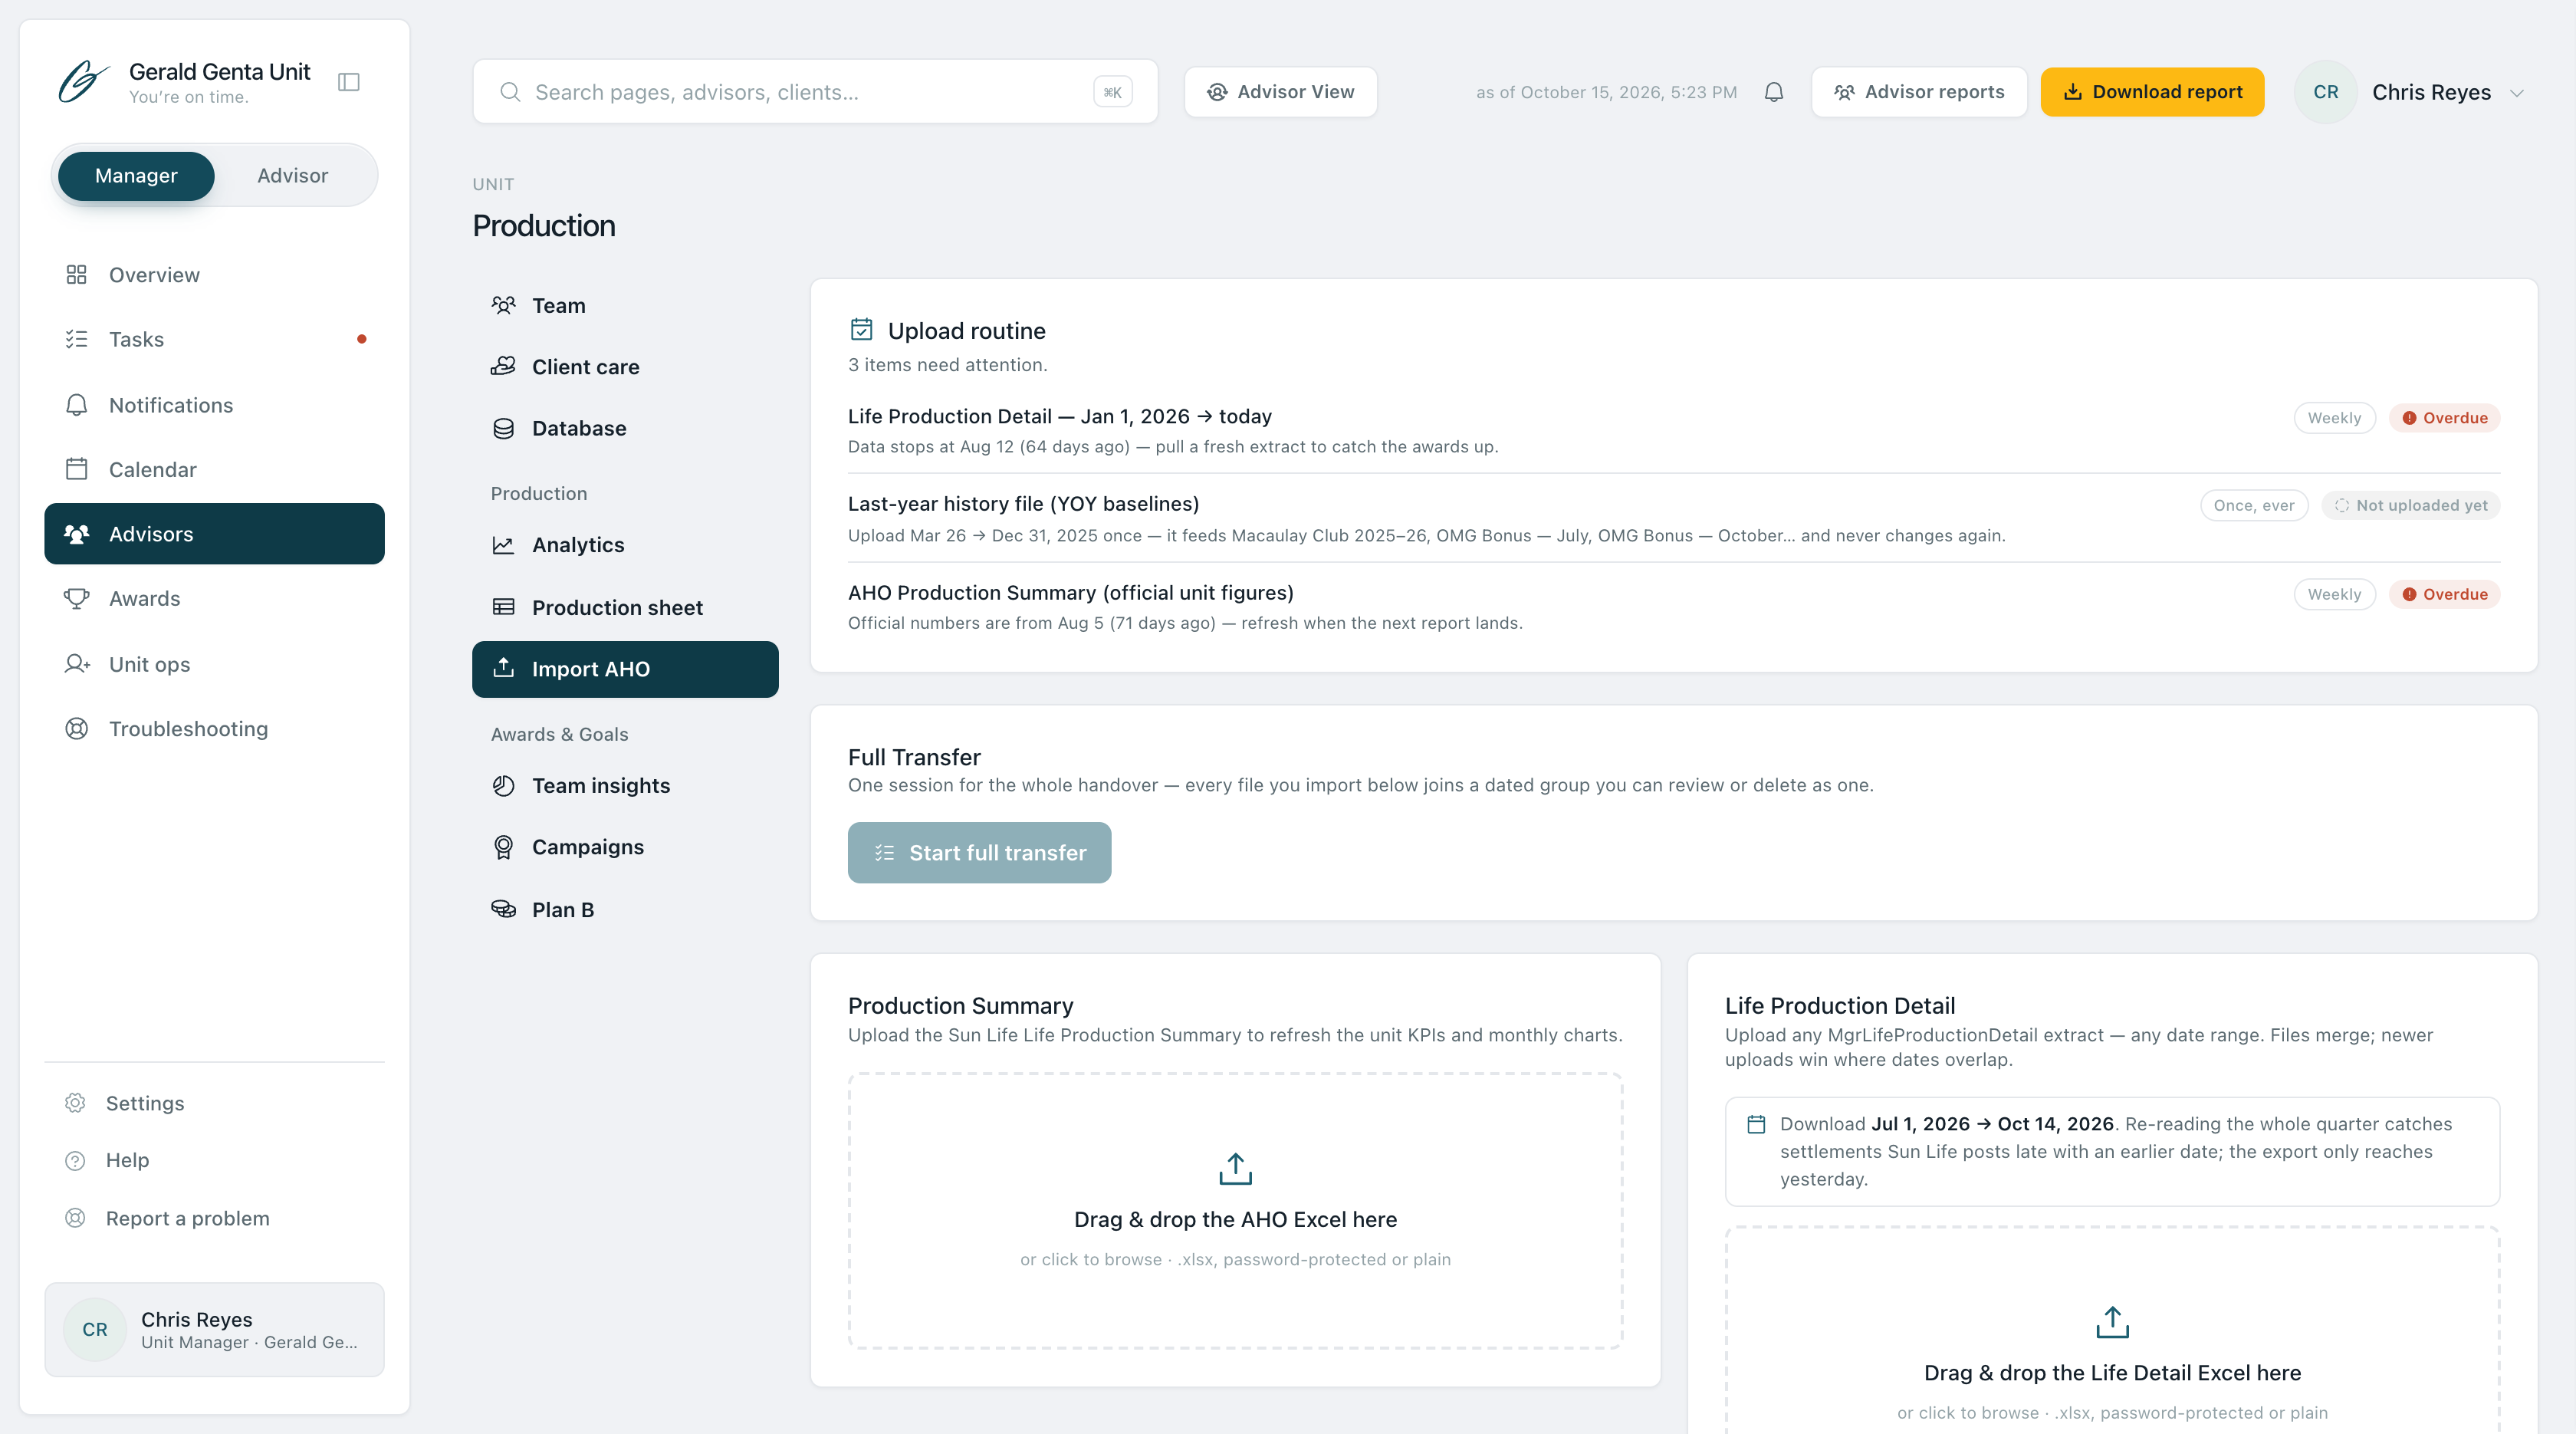2576x1434 pixels.
Task: Open the Campaigns page
Action: tap(625, 847)
